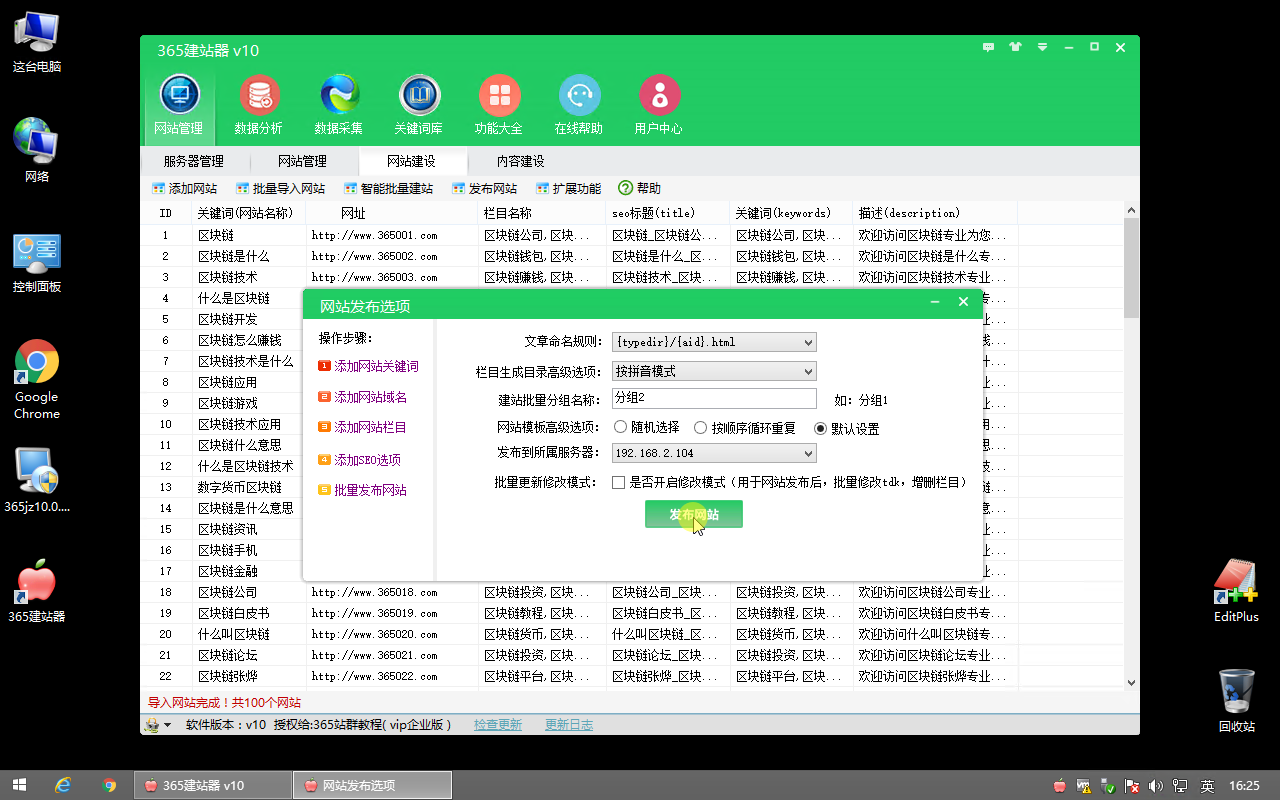The height and width of the screenshot is (800, 1280).
Task: Open 用户中心 toolbar icon
Action: pos(659,105)
